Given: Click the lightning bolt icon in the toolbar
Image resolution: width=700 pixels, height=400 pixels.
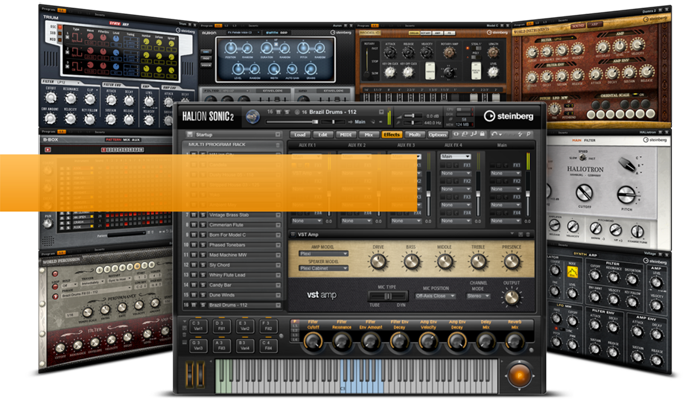Looking at the screenshot, I should [x=520, y=134].
